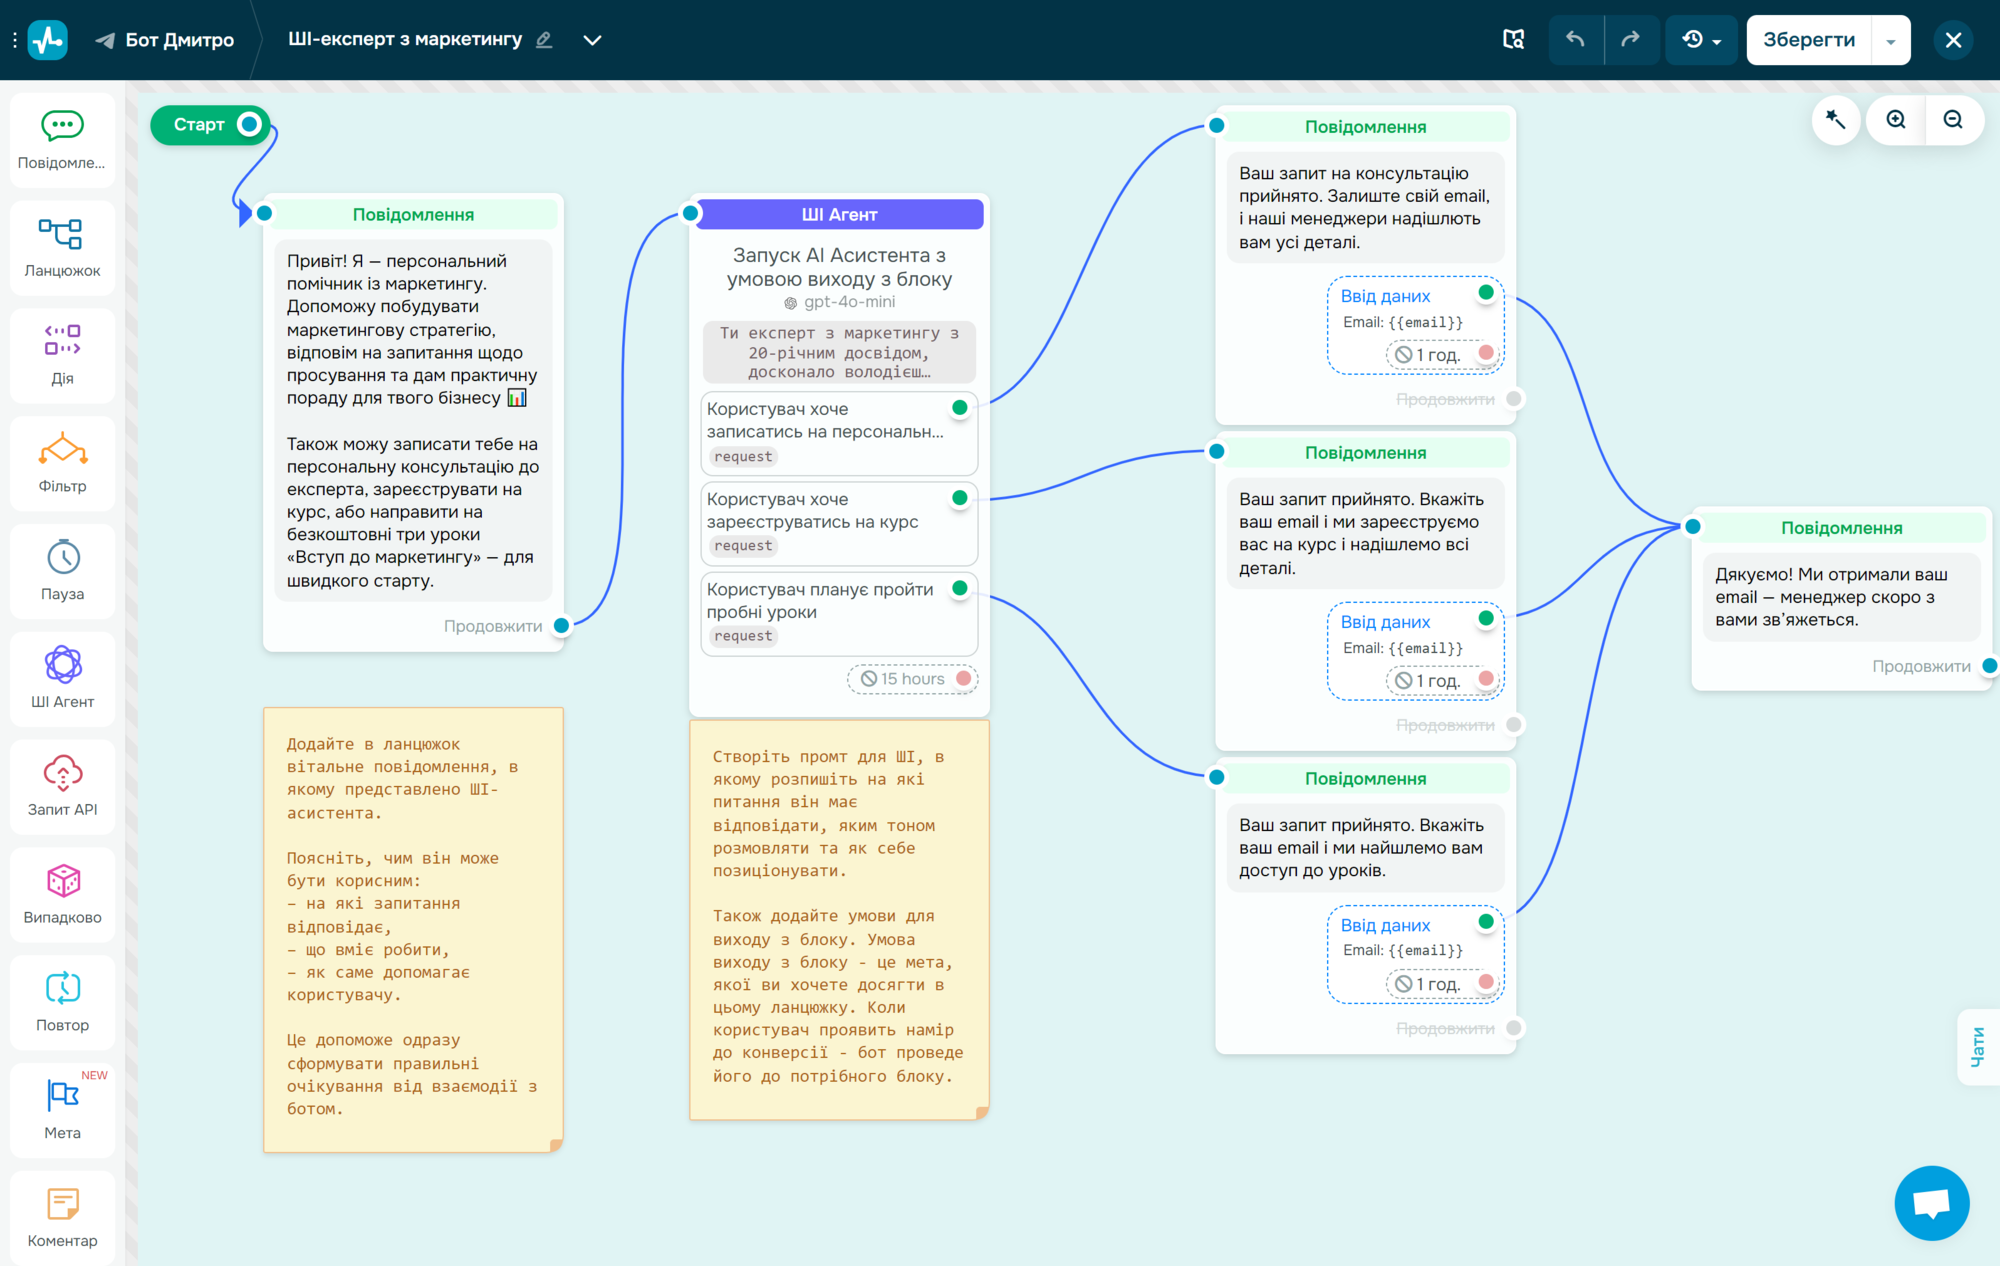Click the undo arrow in header
The height and width of the screenshot is (1266, 2000).
1575,40
